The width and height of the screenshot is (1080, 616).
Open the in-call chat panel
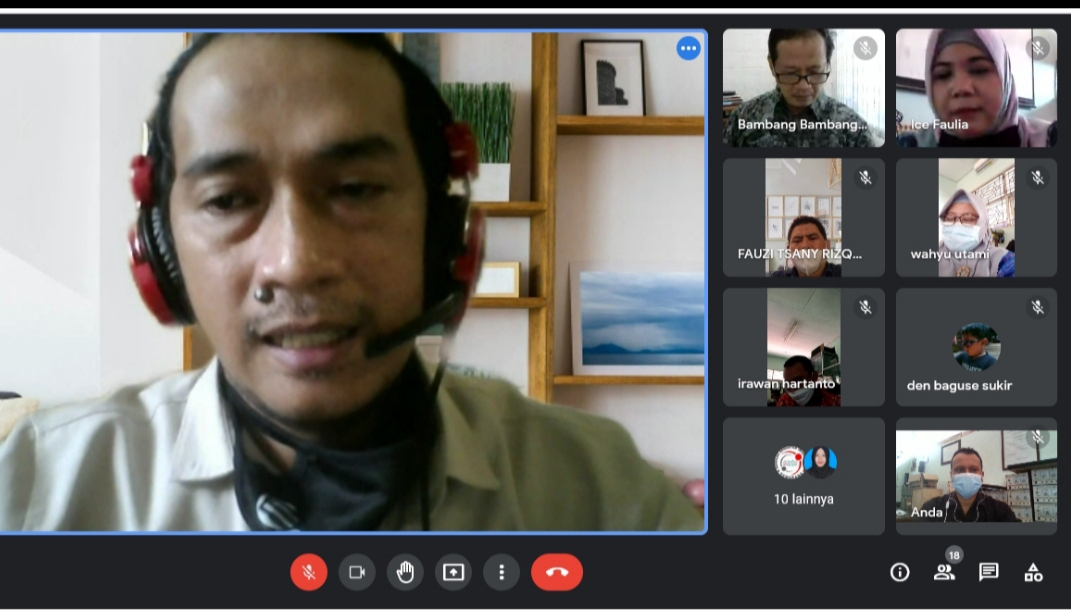point(988,572)
